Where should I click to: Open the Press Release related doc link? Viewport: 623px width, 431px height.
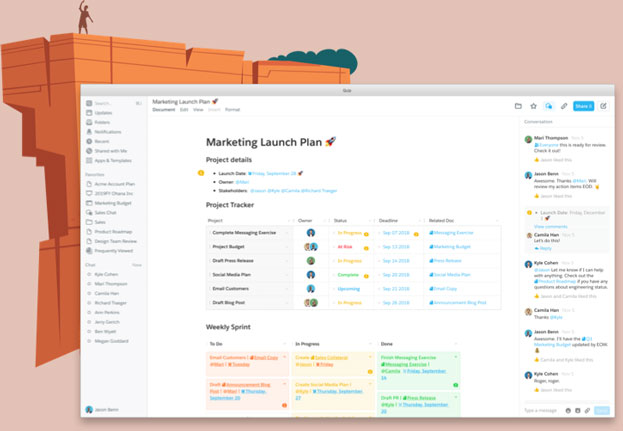click(447, 259)
